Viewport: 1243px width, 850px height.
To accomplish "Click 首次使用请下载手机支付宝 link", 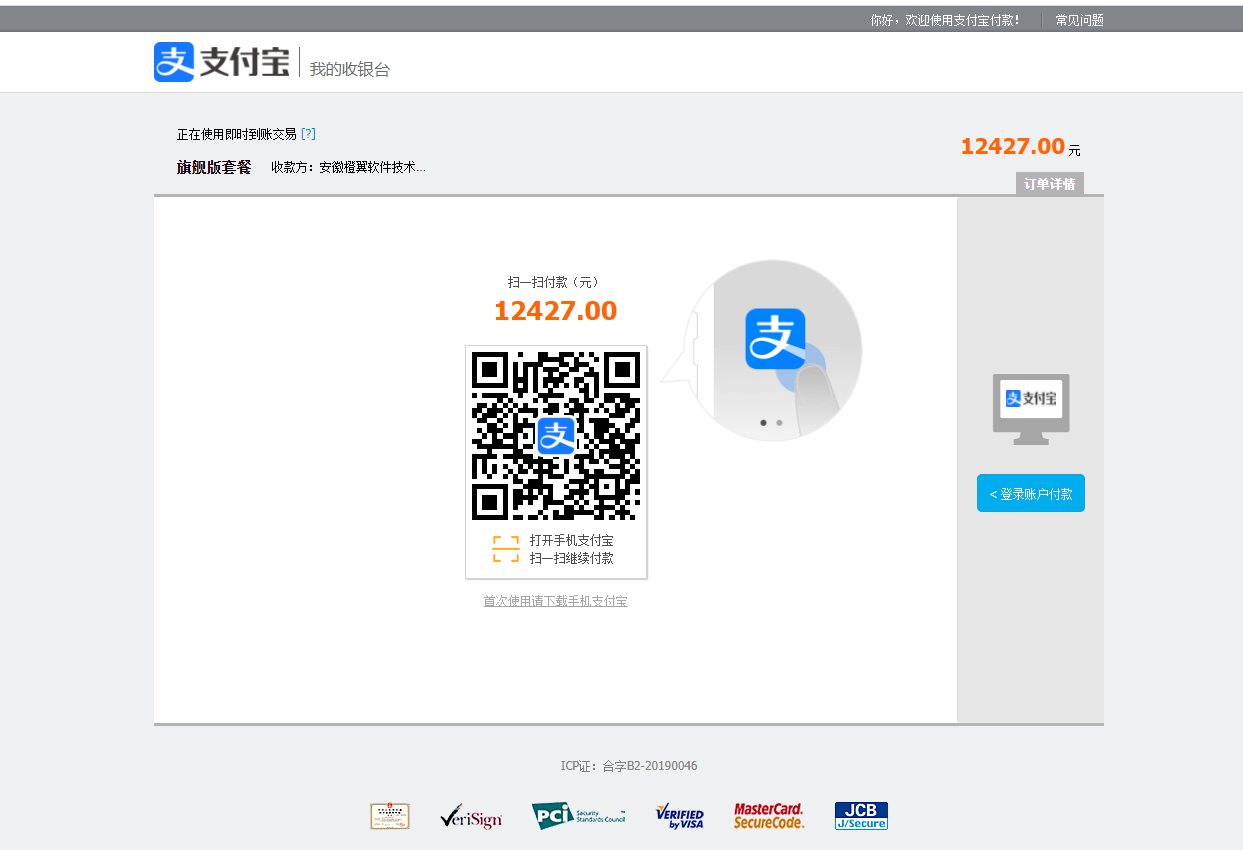I will (555, 601).
